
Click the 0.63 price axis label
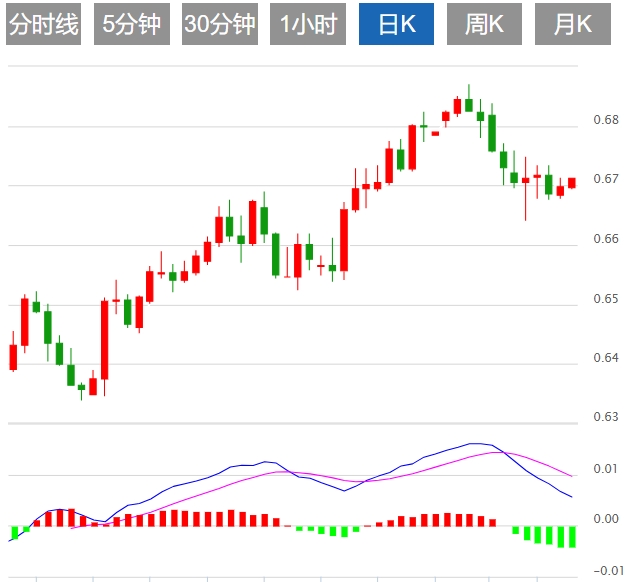pyautogui.click(x=605, y=417)
